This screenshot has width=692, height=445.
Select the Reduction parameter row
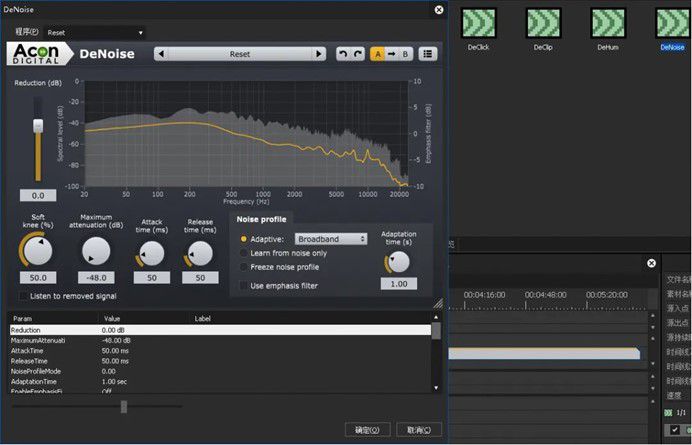220,330
